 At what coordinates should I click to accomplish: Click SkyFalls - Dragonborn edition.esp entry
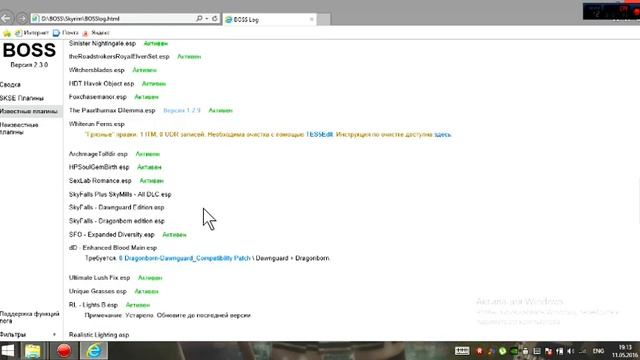(117, 221)
